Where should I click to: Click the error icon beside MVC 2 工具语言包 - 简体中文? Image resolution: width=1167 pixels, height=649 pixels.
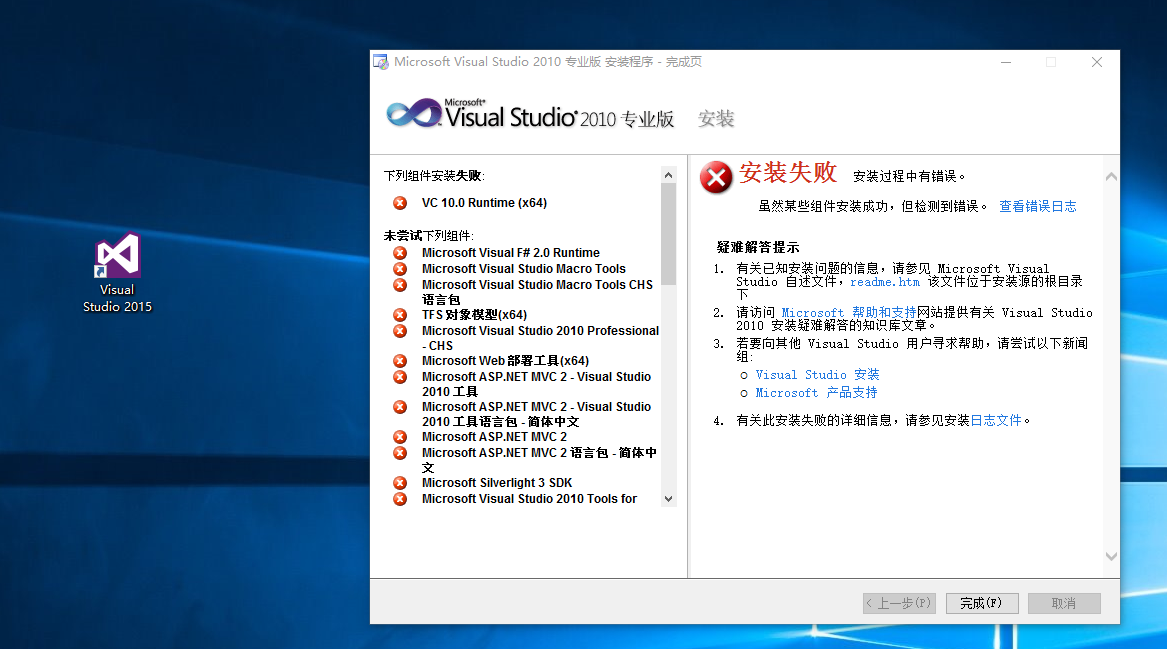[400, 407]
